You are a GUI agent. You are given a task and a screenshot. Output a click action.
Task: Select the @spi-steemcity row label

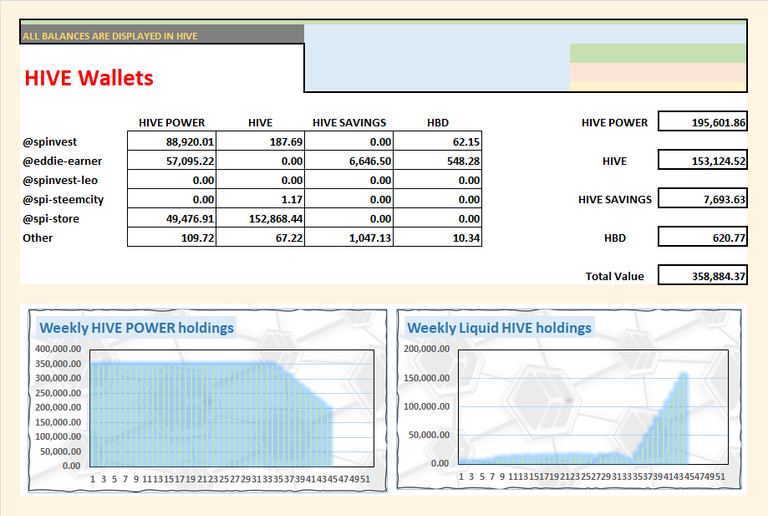point(63,200)
